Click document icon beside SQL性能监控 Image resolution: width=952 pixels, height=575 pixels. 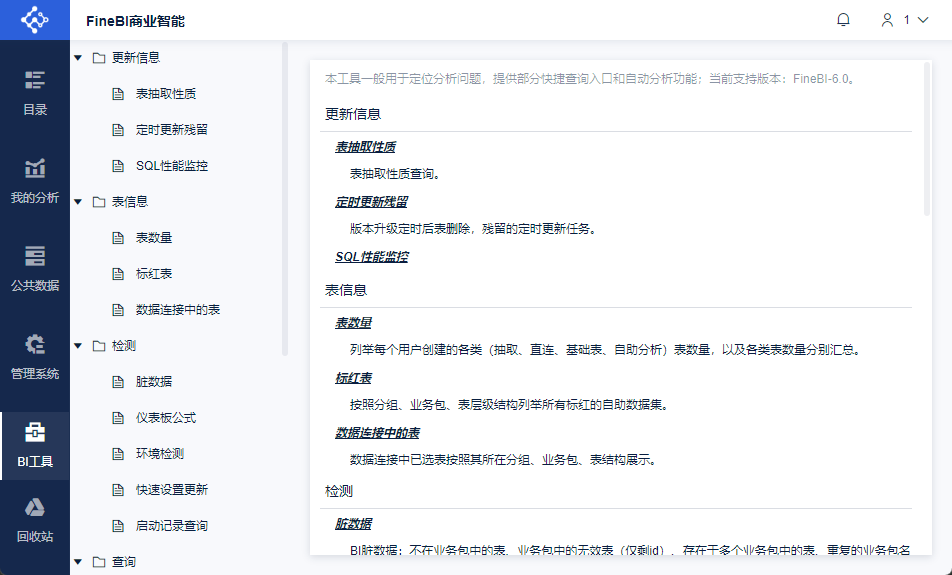118,166
